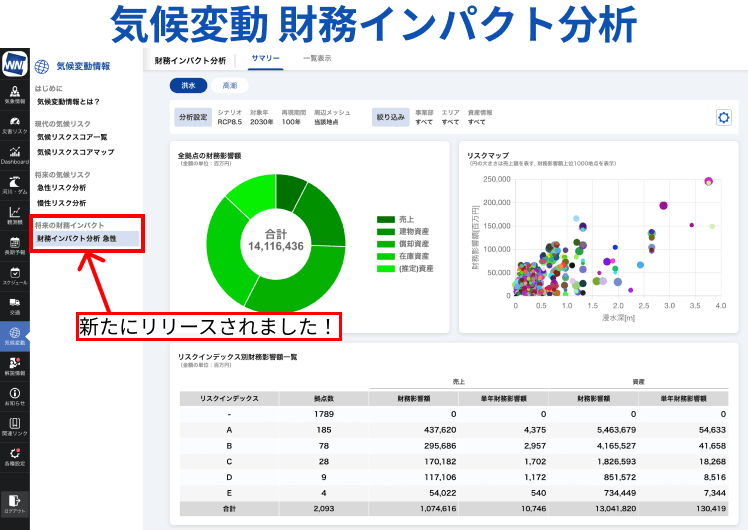Click the 気候変動 globe sidebar icon

point(14,333)
